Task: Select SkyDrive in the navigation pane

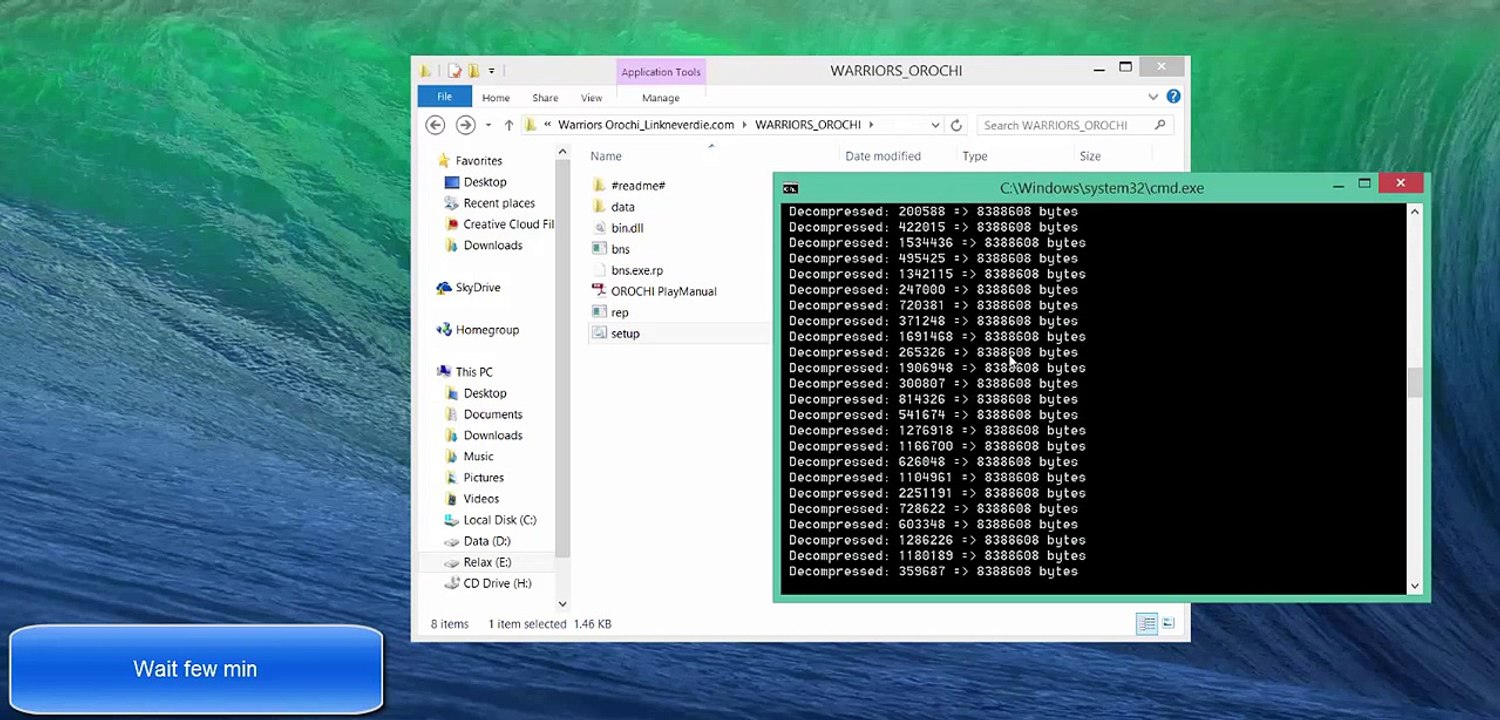Action: coord(477,287)
